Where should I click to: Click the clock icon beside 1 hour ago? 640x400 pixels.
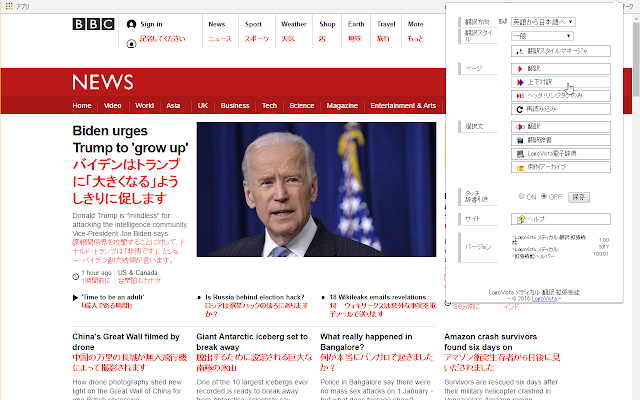tap(76, 277)
